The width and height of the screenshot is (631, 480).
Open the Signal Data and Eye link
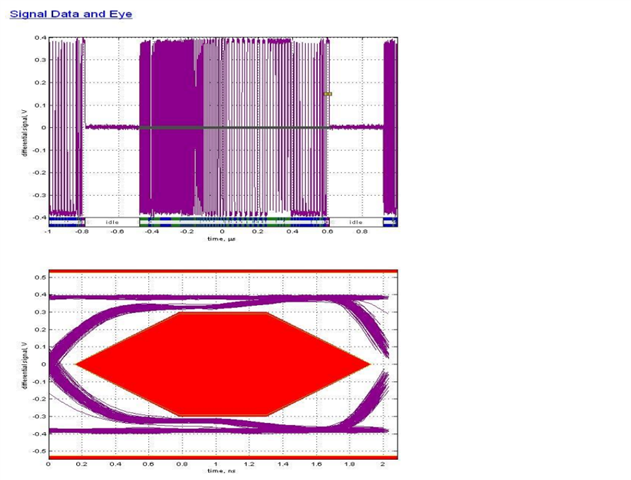click(x=71, y=14)
